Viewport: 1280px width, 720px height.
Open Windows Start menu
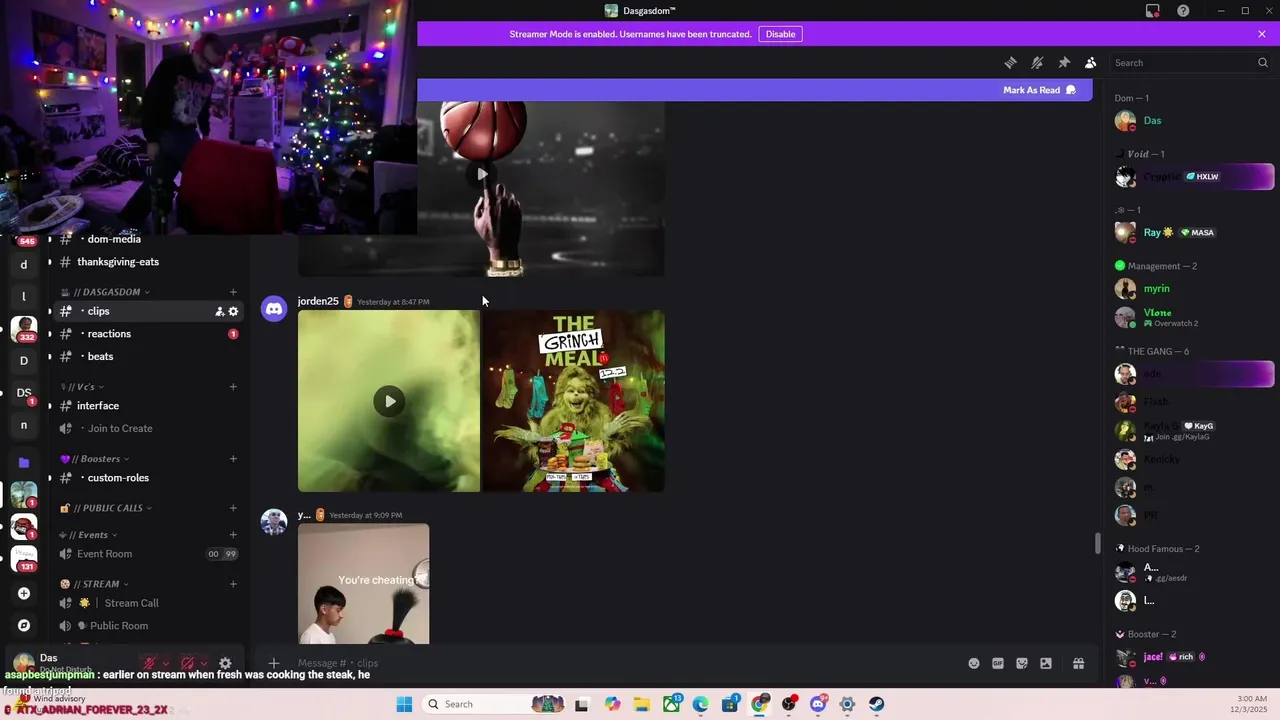pyautogui.click(x=404, y=704)
